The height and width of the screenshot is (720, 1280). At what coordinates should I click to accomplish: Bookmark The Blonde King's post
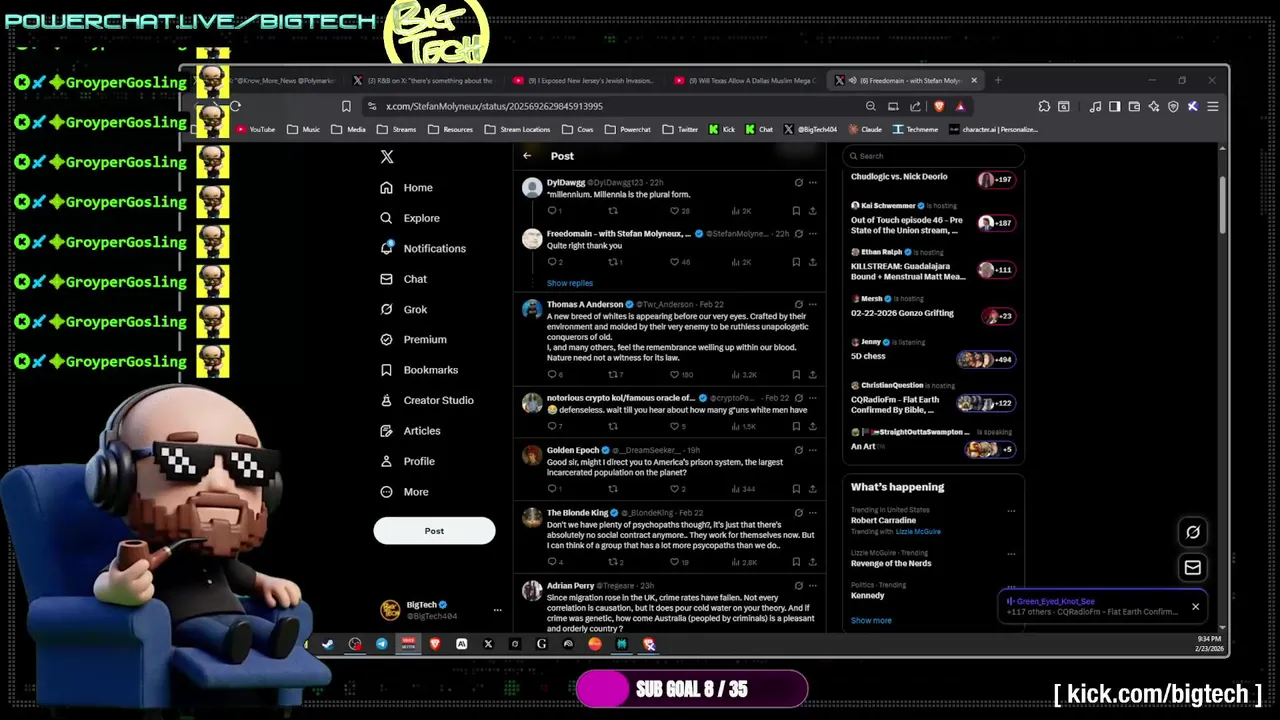tap(796, 562)
